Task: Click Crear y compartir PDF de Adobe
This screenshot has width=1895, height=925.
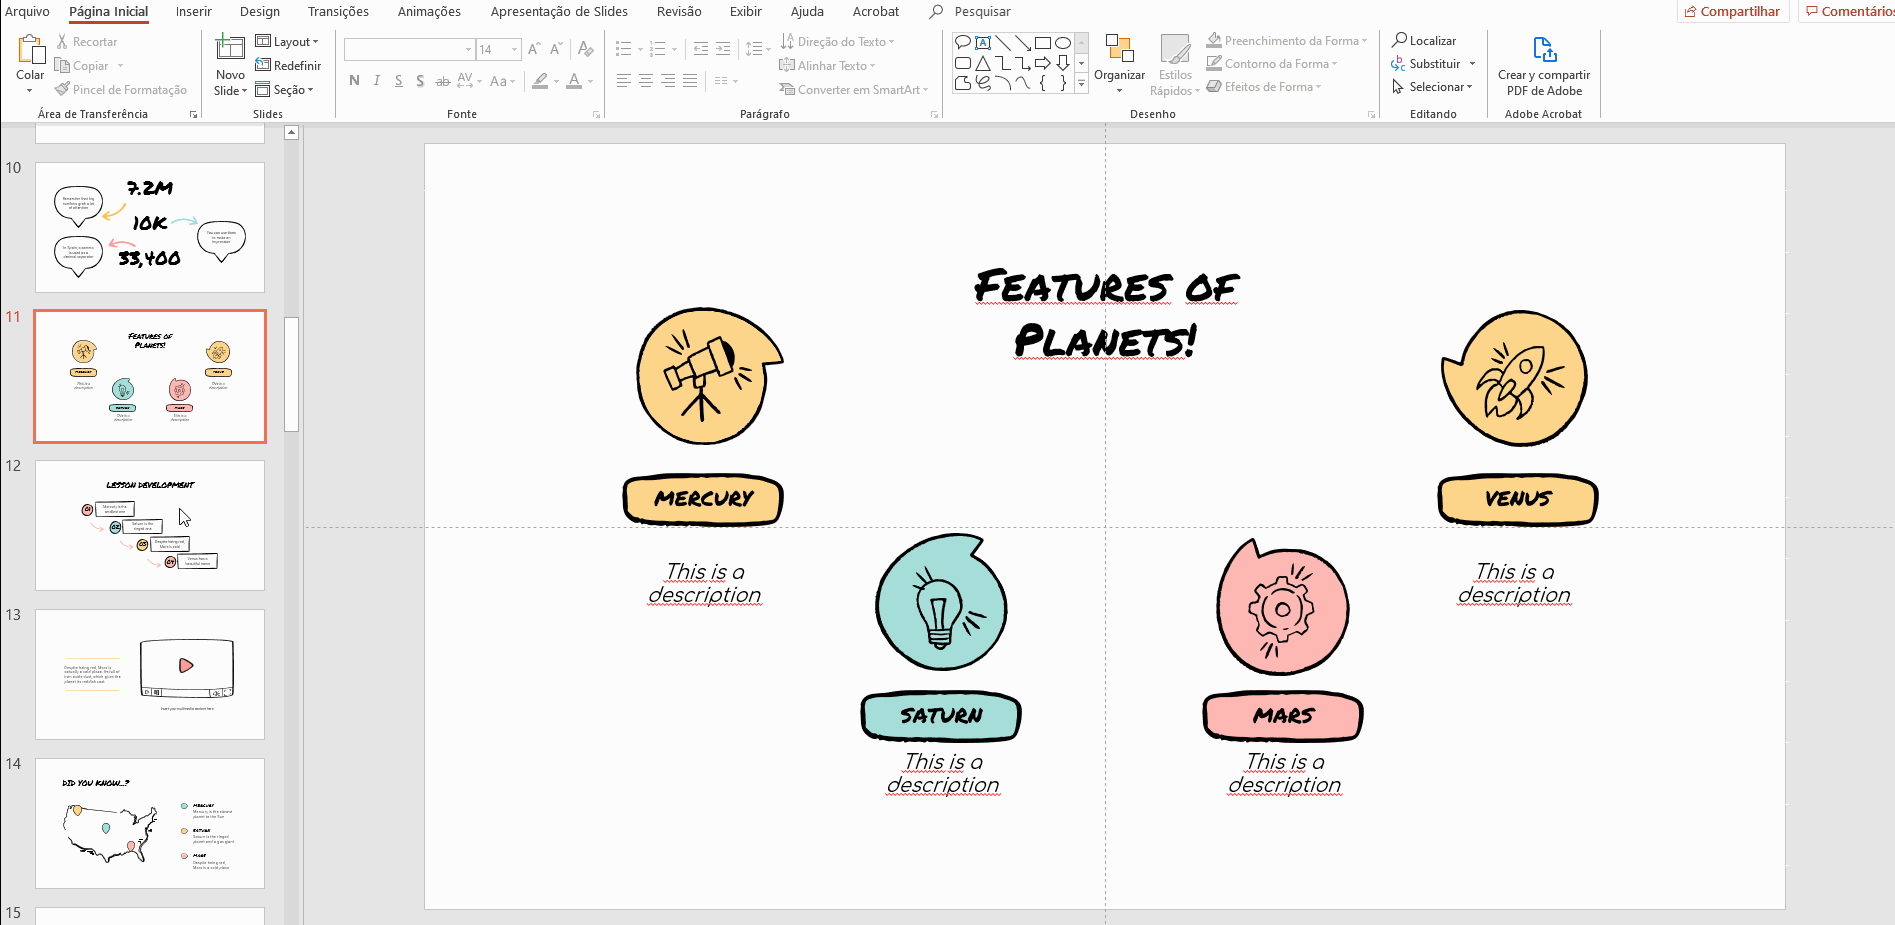Action: [x=1544, y=66]
